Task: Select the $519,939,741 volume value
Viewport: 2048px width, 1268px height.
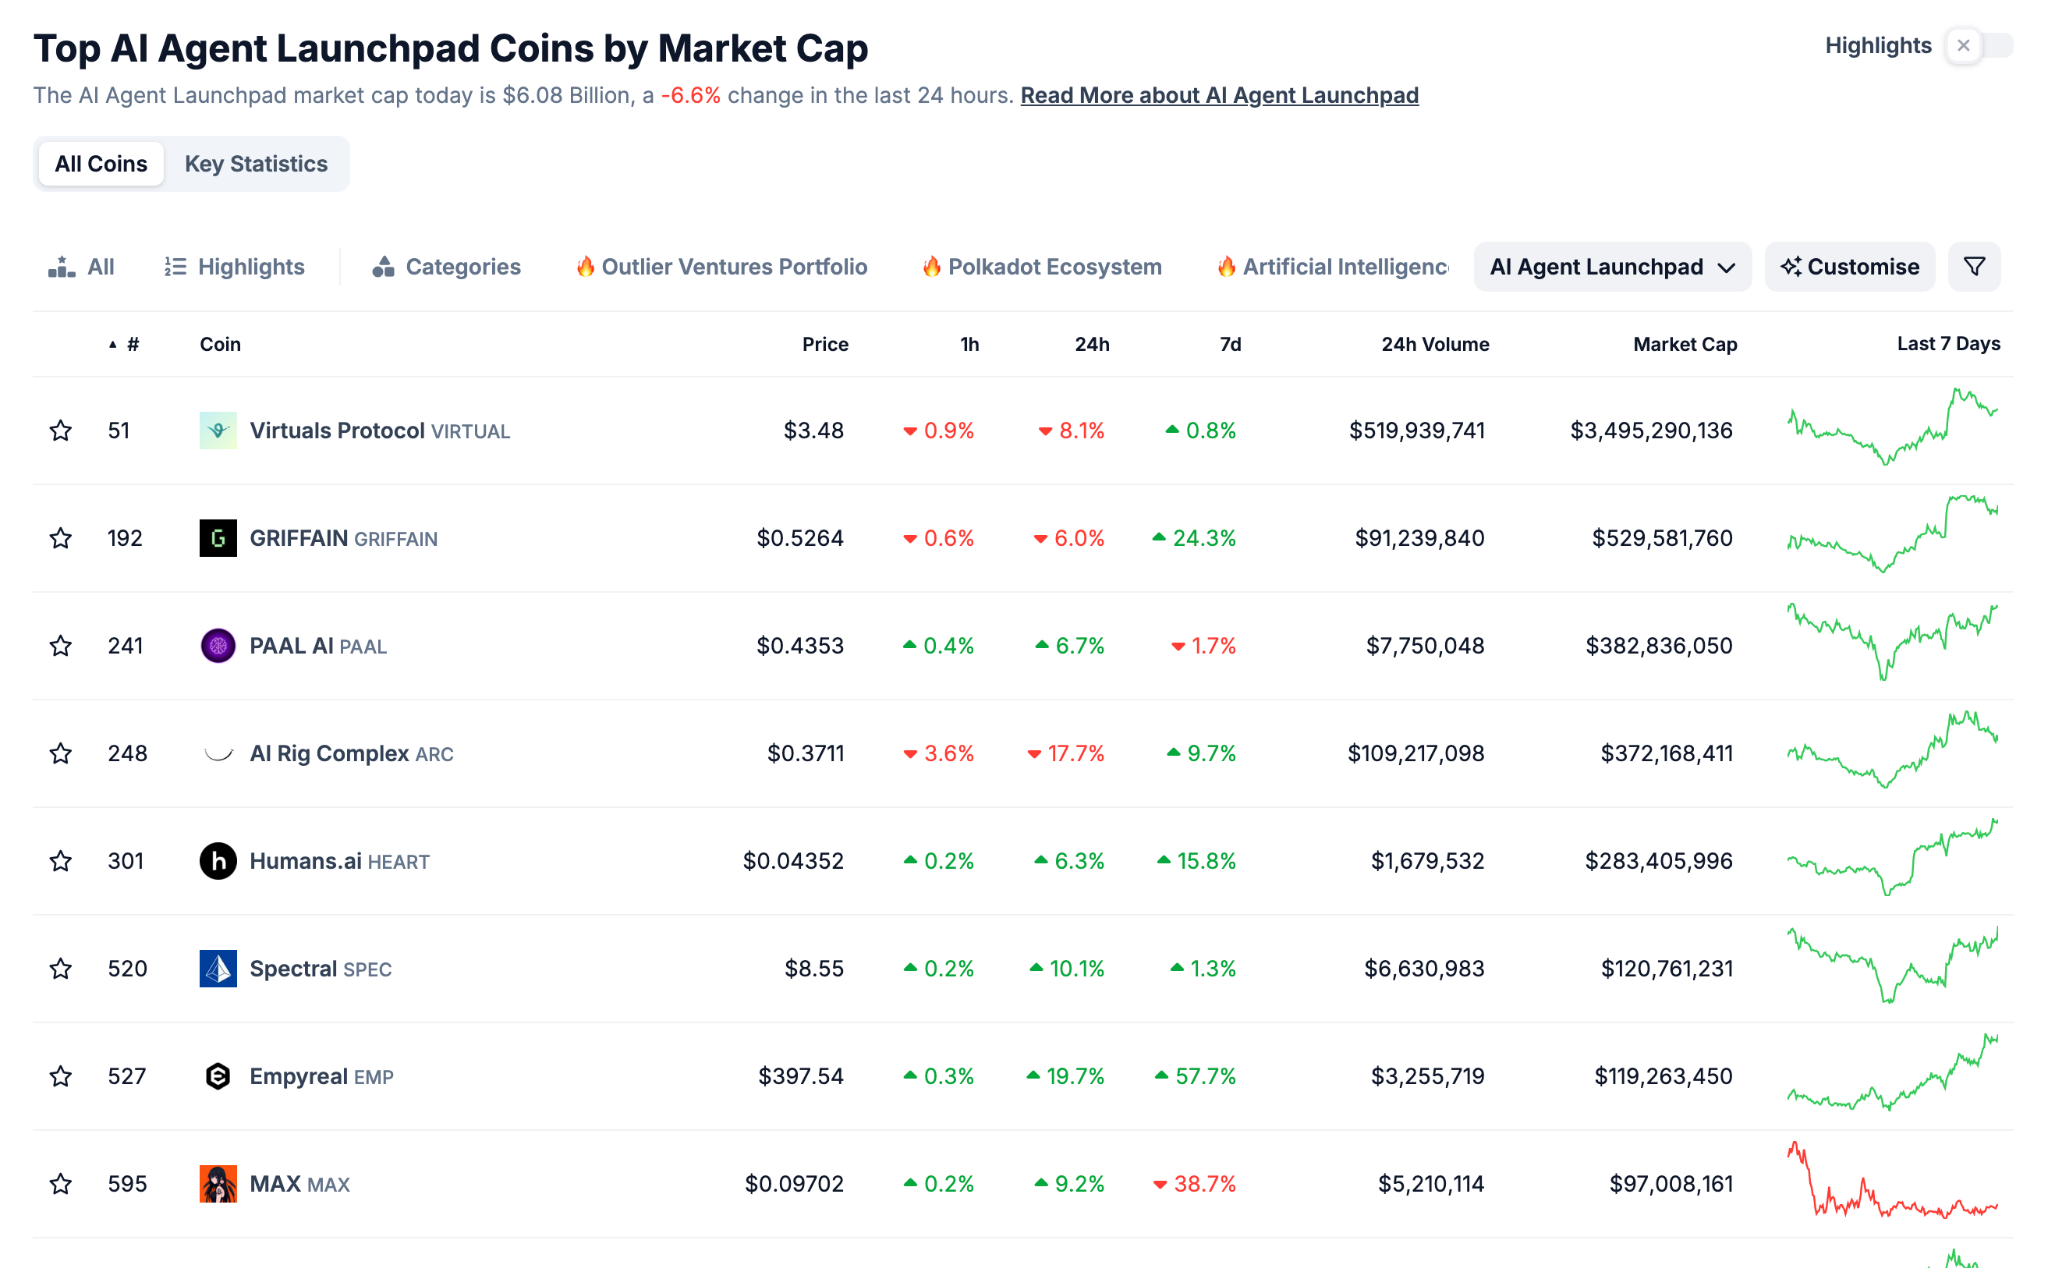Action: [x=1417, y=431]
